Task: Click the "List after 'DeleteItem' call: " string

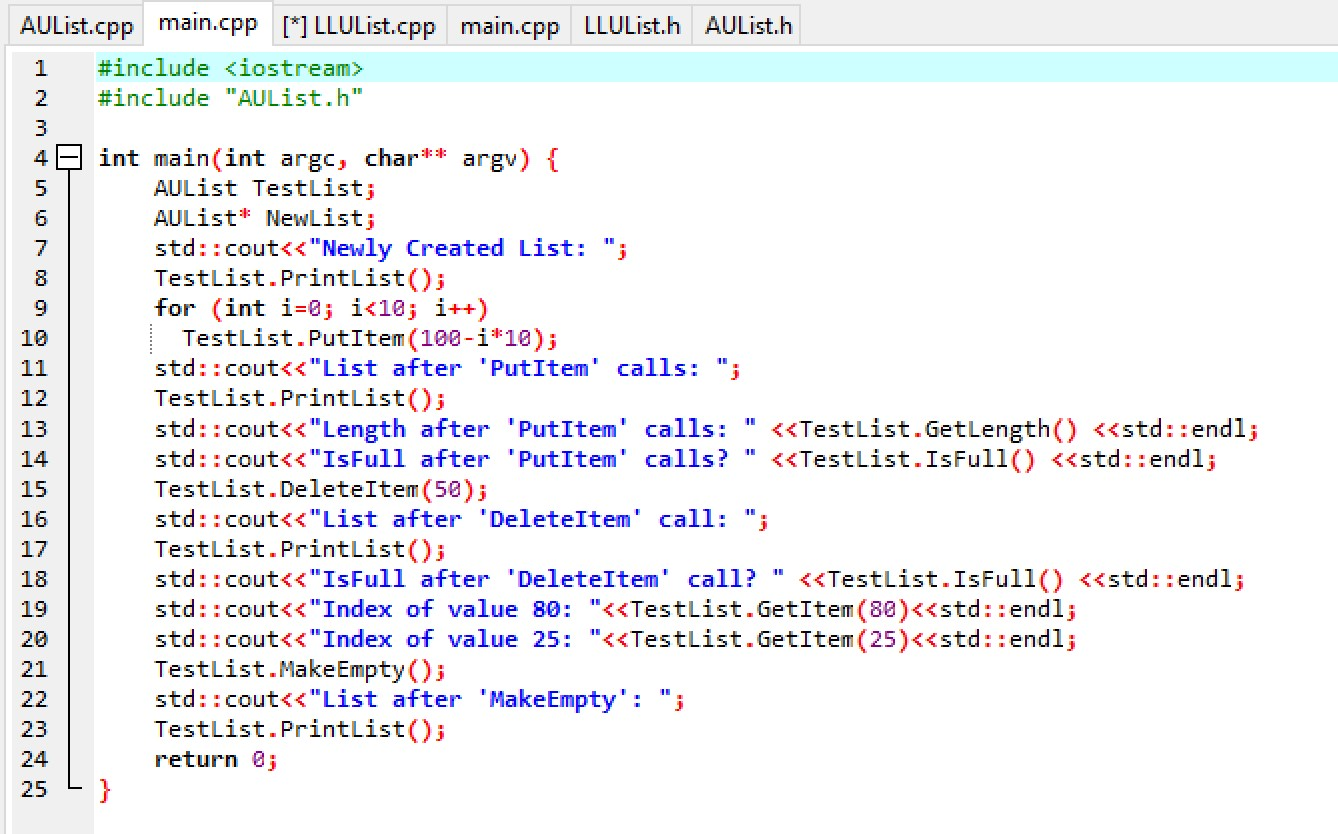Action: 533,519
